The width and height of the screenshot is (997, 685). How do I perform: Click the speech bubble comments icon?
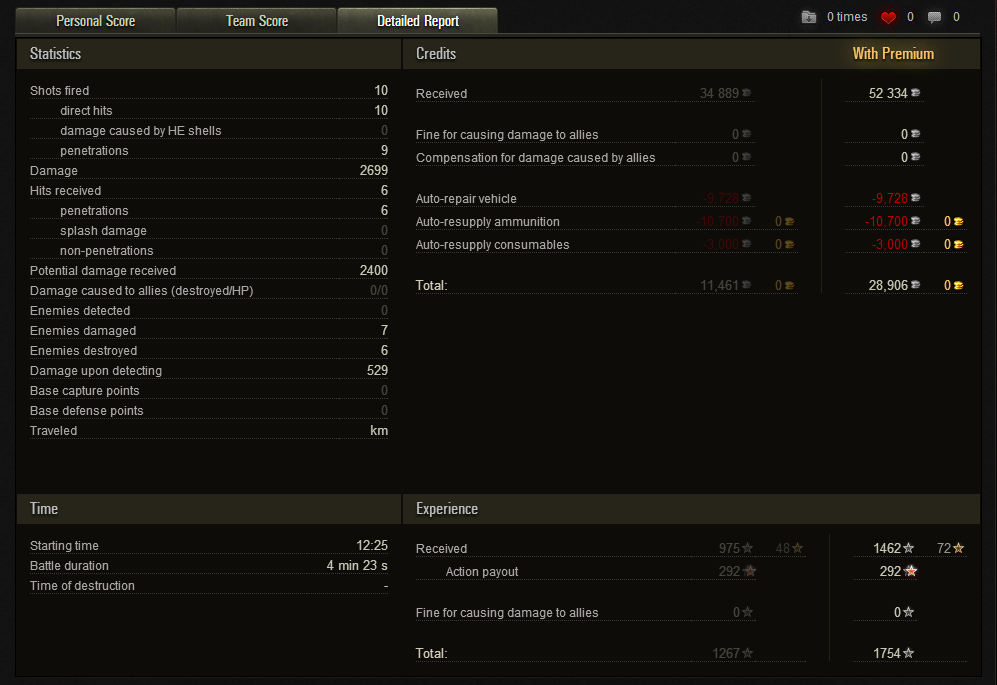[x=935, y=17]
